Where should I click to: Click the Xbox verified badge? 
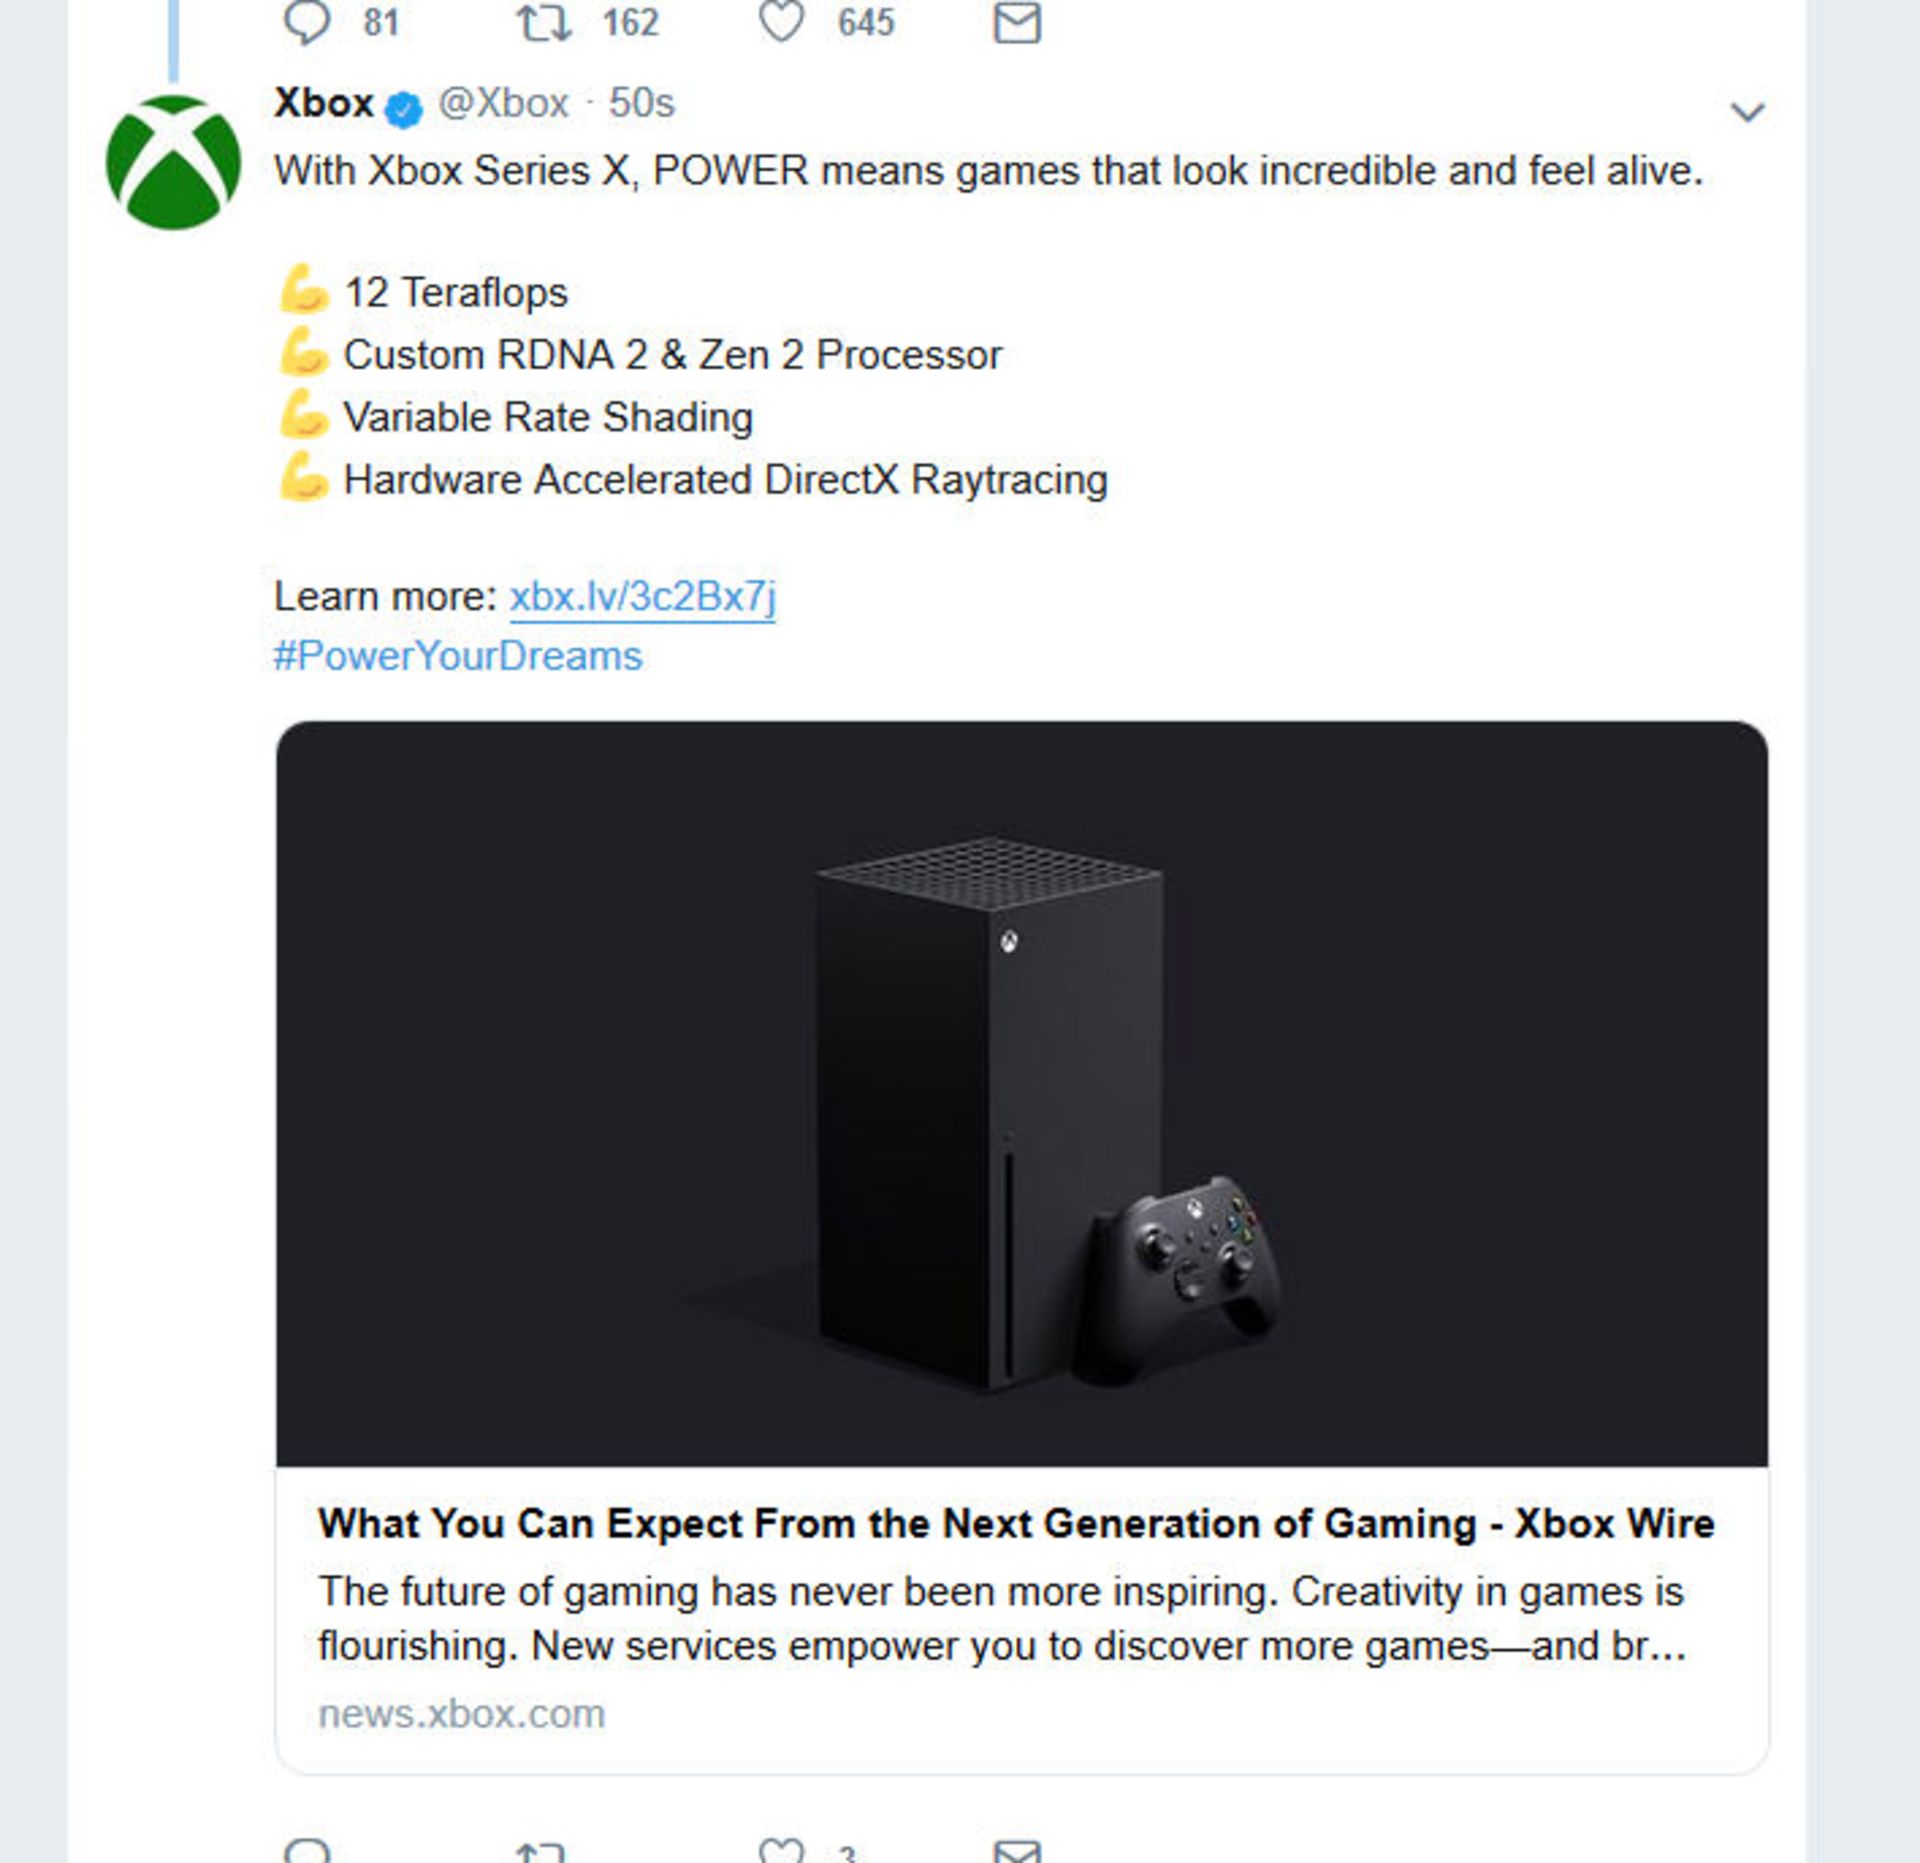pos(404,108)
